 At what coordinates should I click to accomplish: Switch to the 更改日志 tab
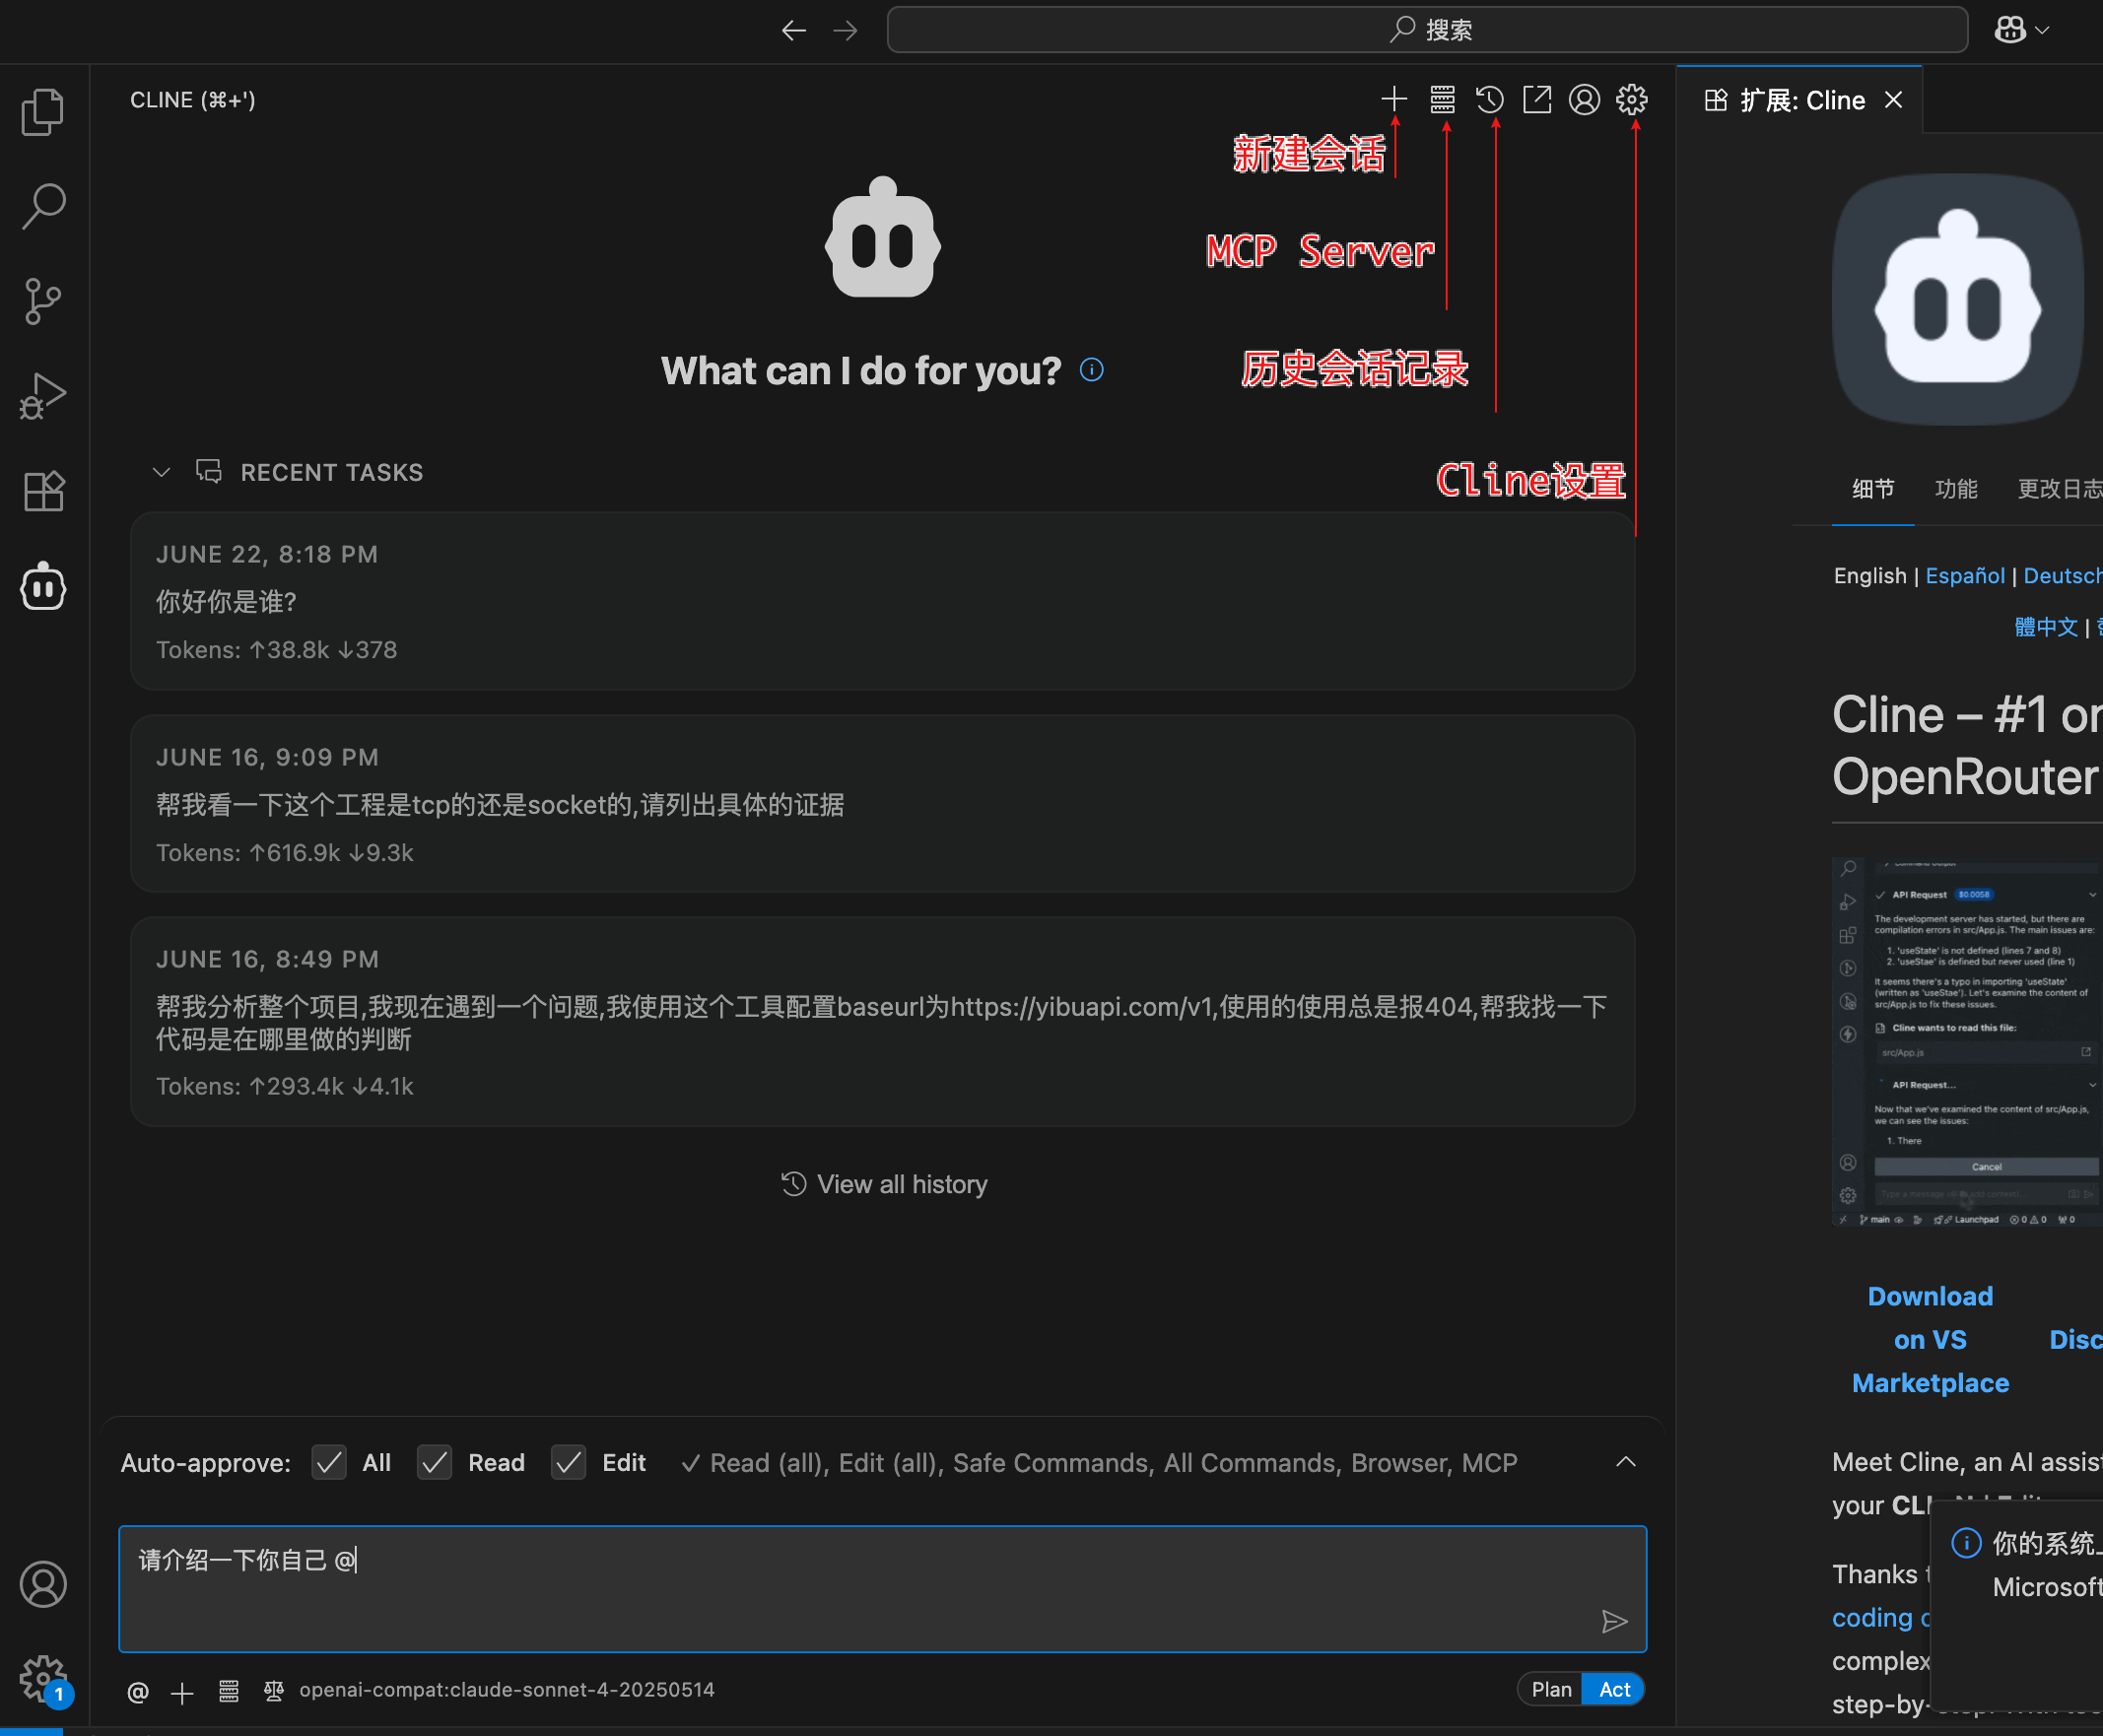pyautogui.click(x=2062, y=489)
